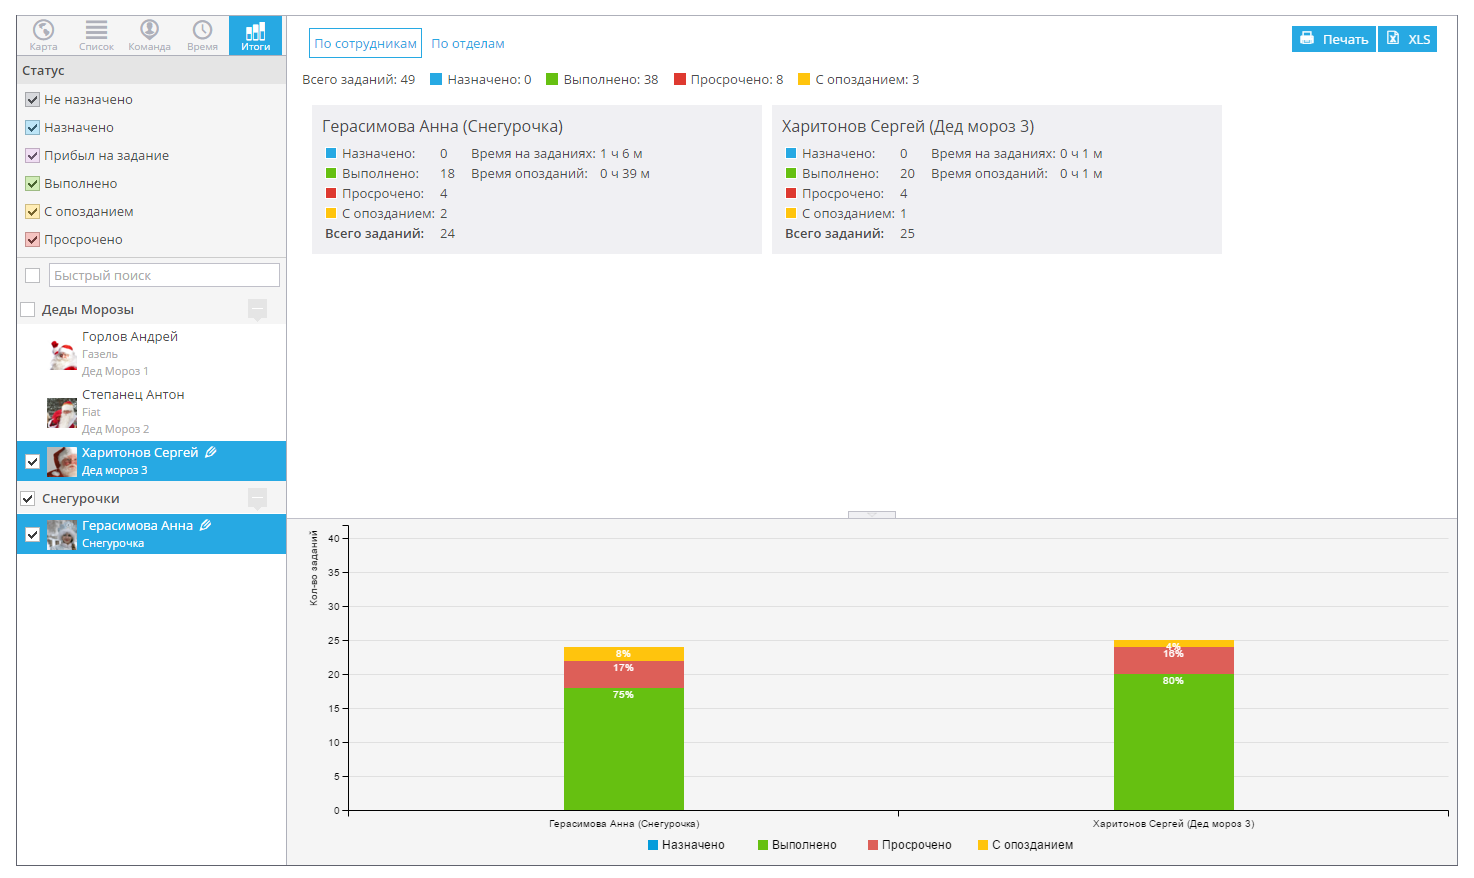Viewport: 1474px width, 878px height.
Task: Click the Статус section header
Action: [x=151, y=70]
